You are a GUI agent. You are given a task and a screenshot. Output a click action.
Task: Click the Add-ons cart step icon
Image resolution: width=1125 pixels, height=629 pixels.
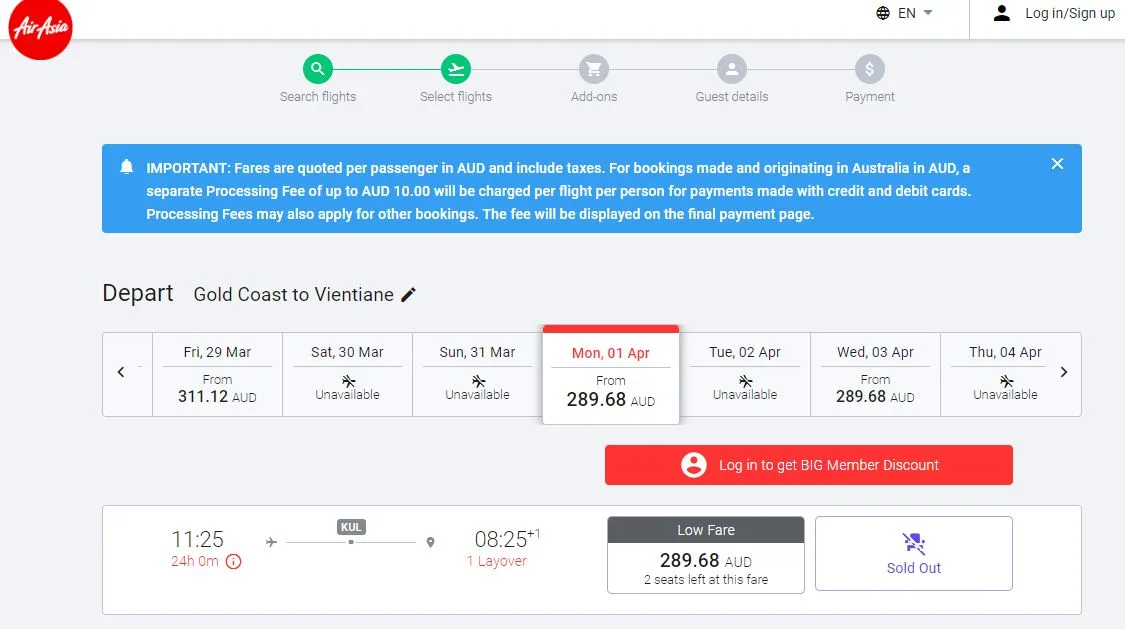coord(594,69)
